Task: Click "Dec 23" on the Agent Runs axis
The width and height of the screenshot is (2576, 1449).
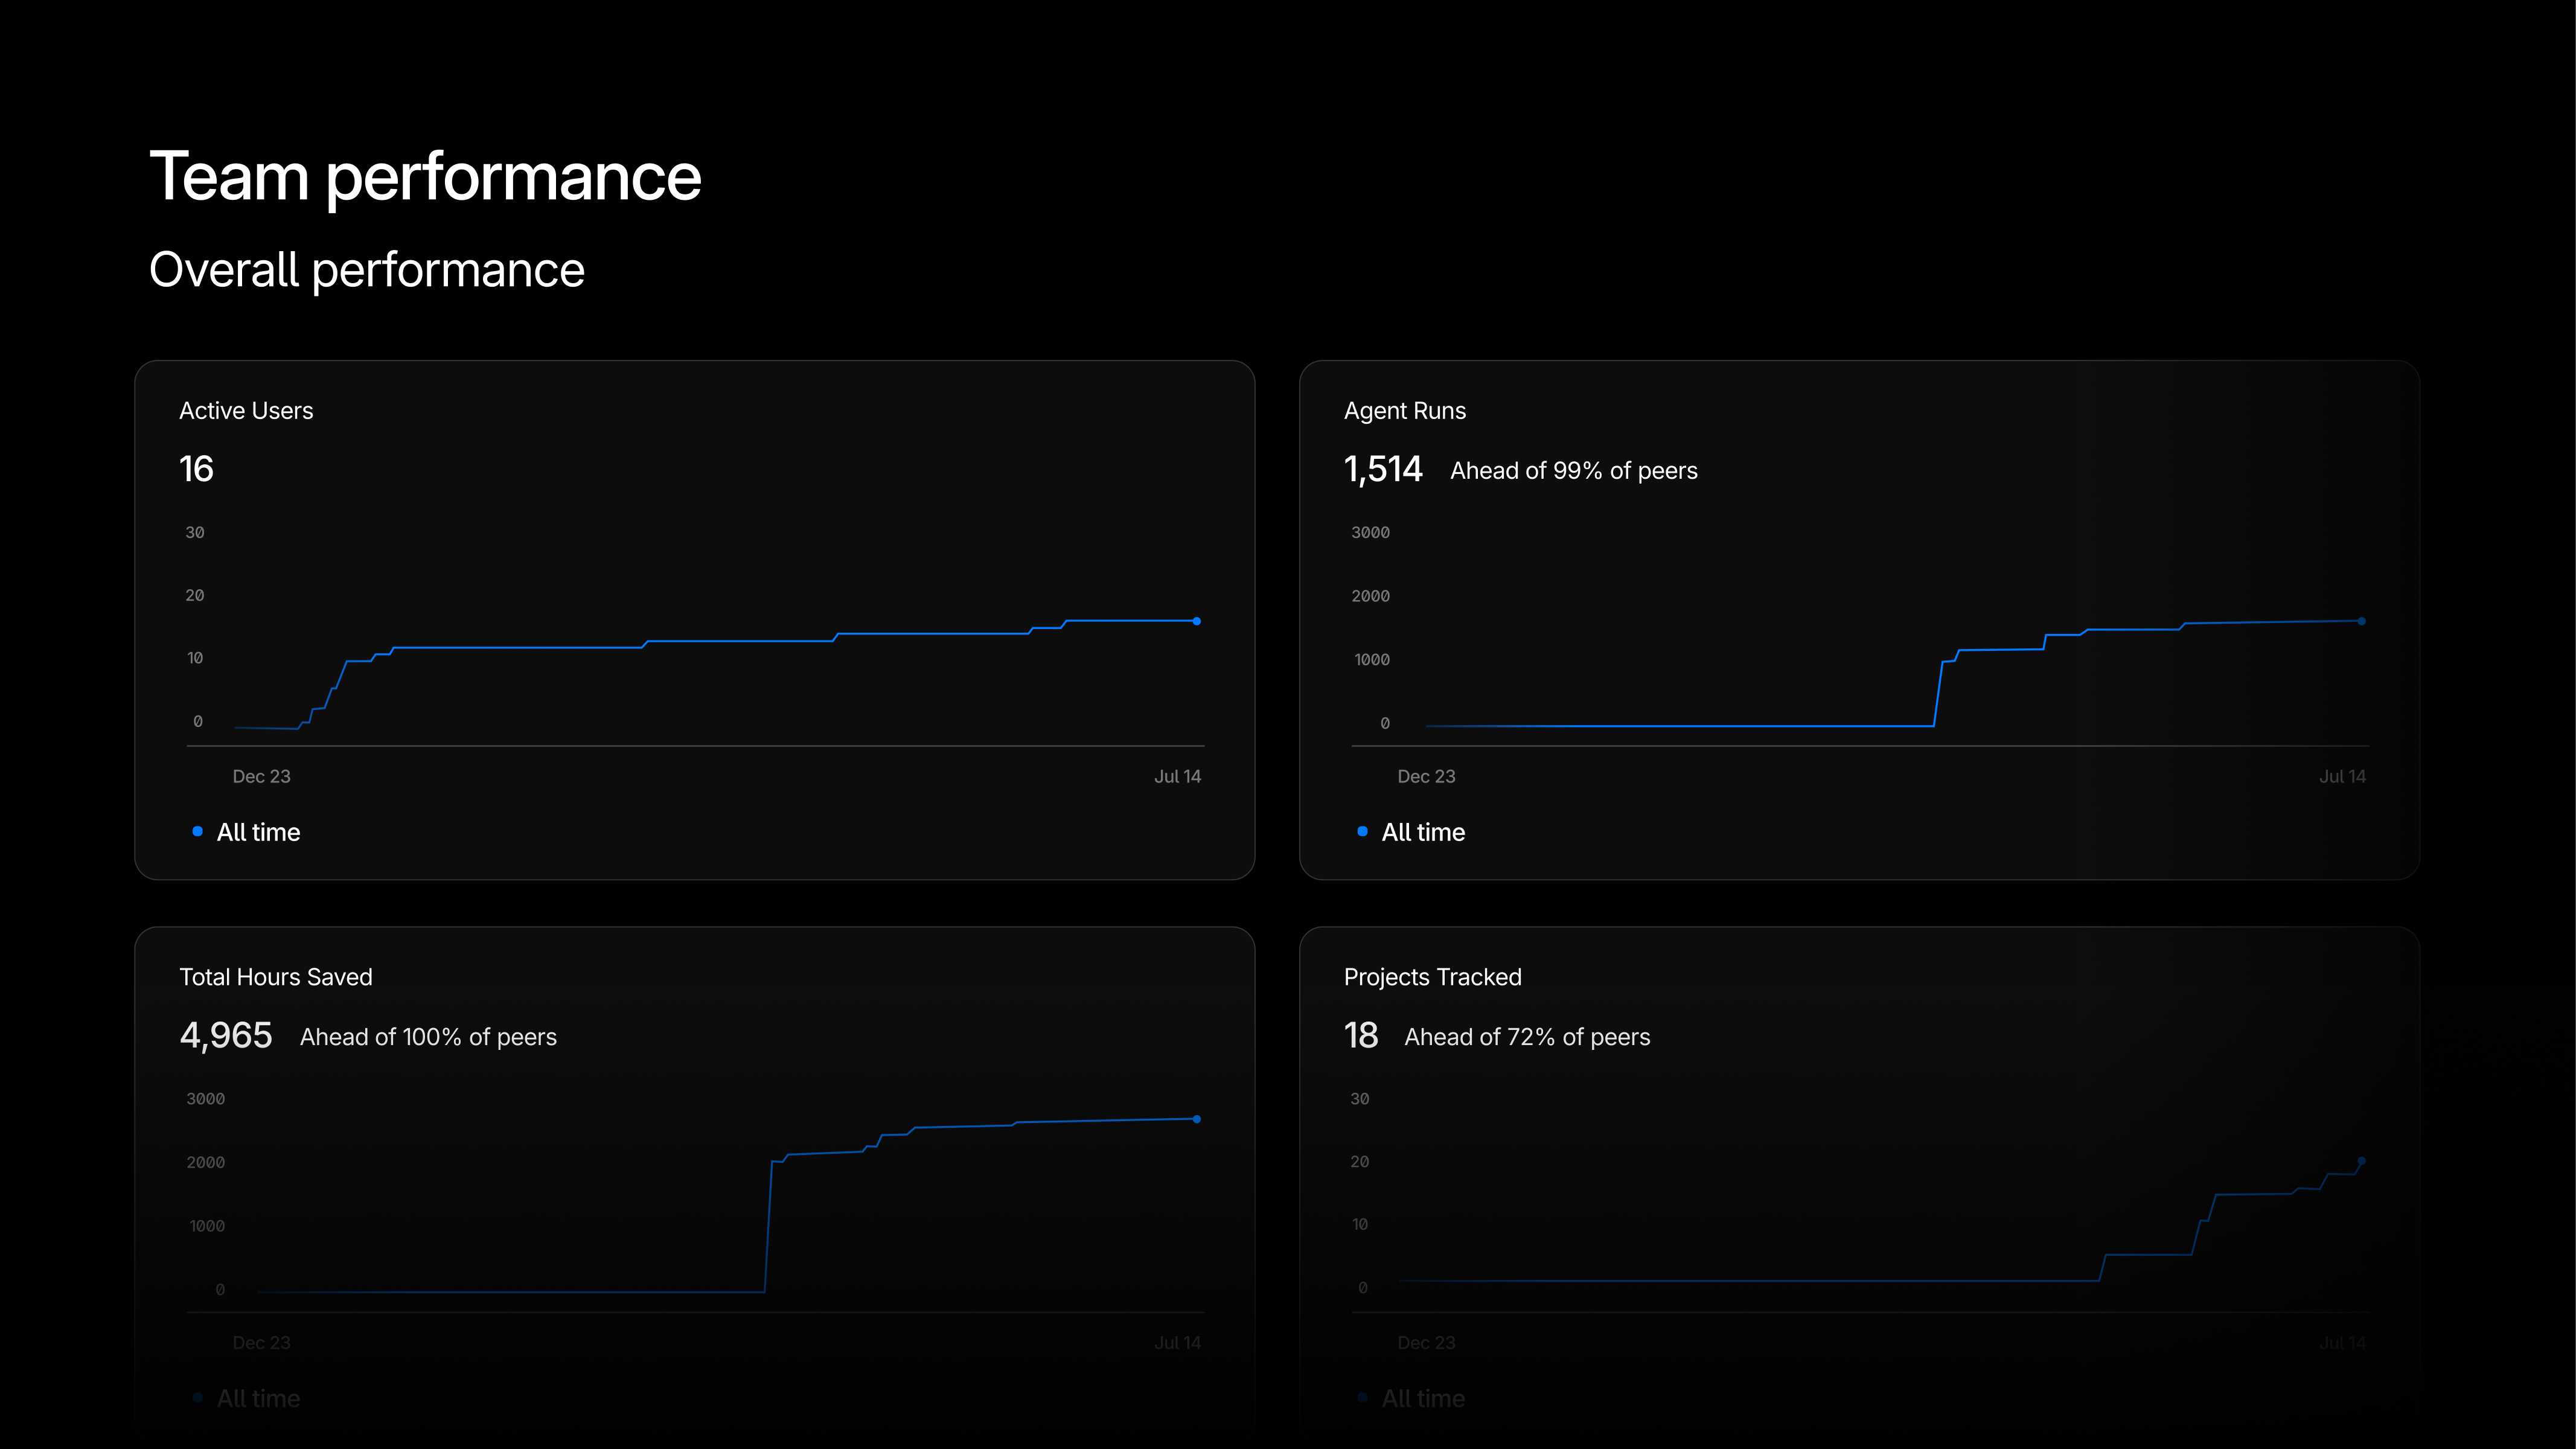Action: tap(1427, 776)
